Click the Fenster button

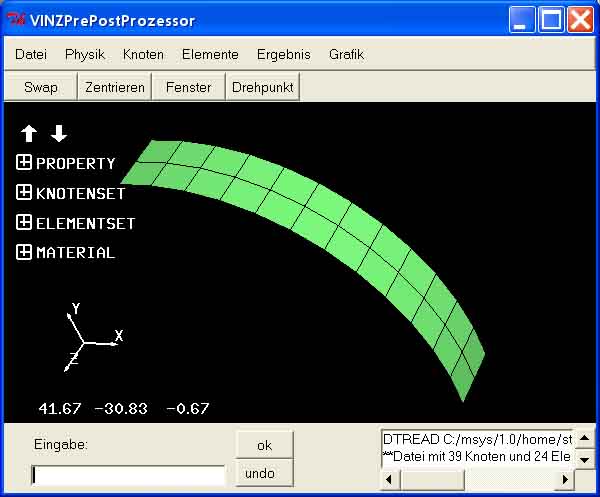tap(188, 87)
